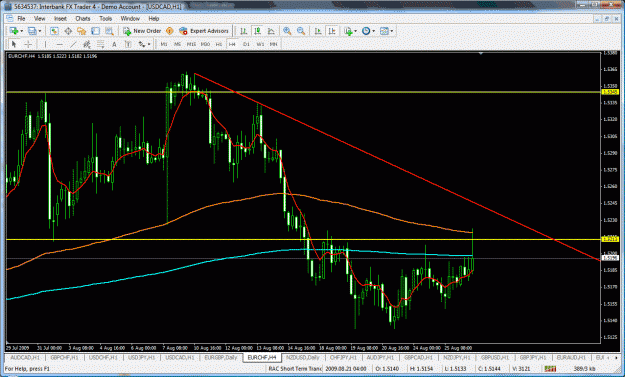The width and height of the screenshot is (625, 377).
Task: Click the 2009.08.21 04:00 status field
Action: 346,369
